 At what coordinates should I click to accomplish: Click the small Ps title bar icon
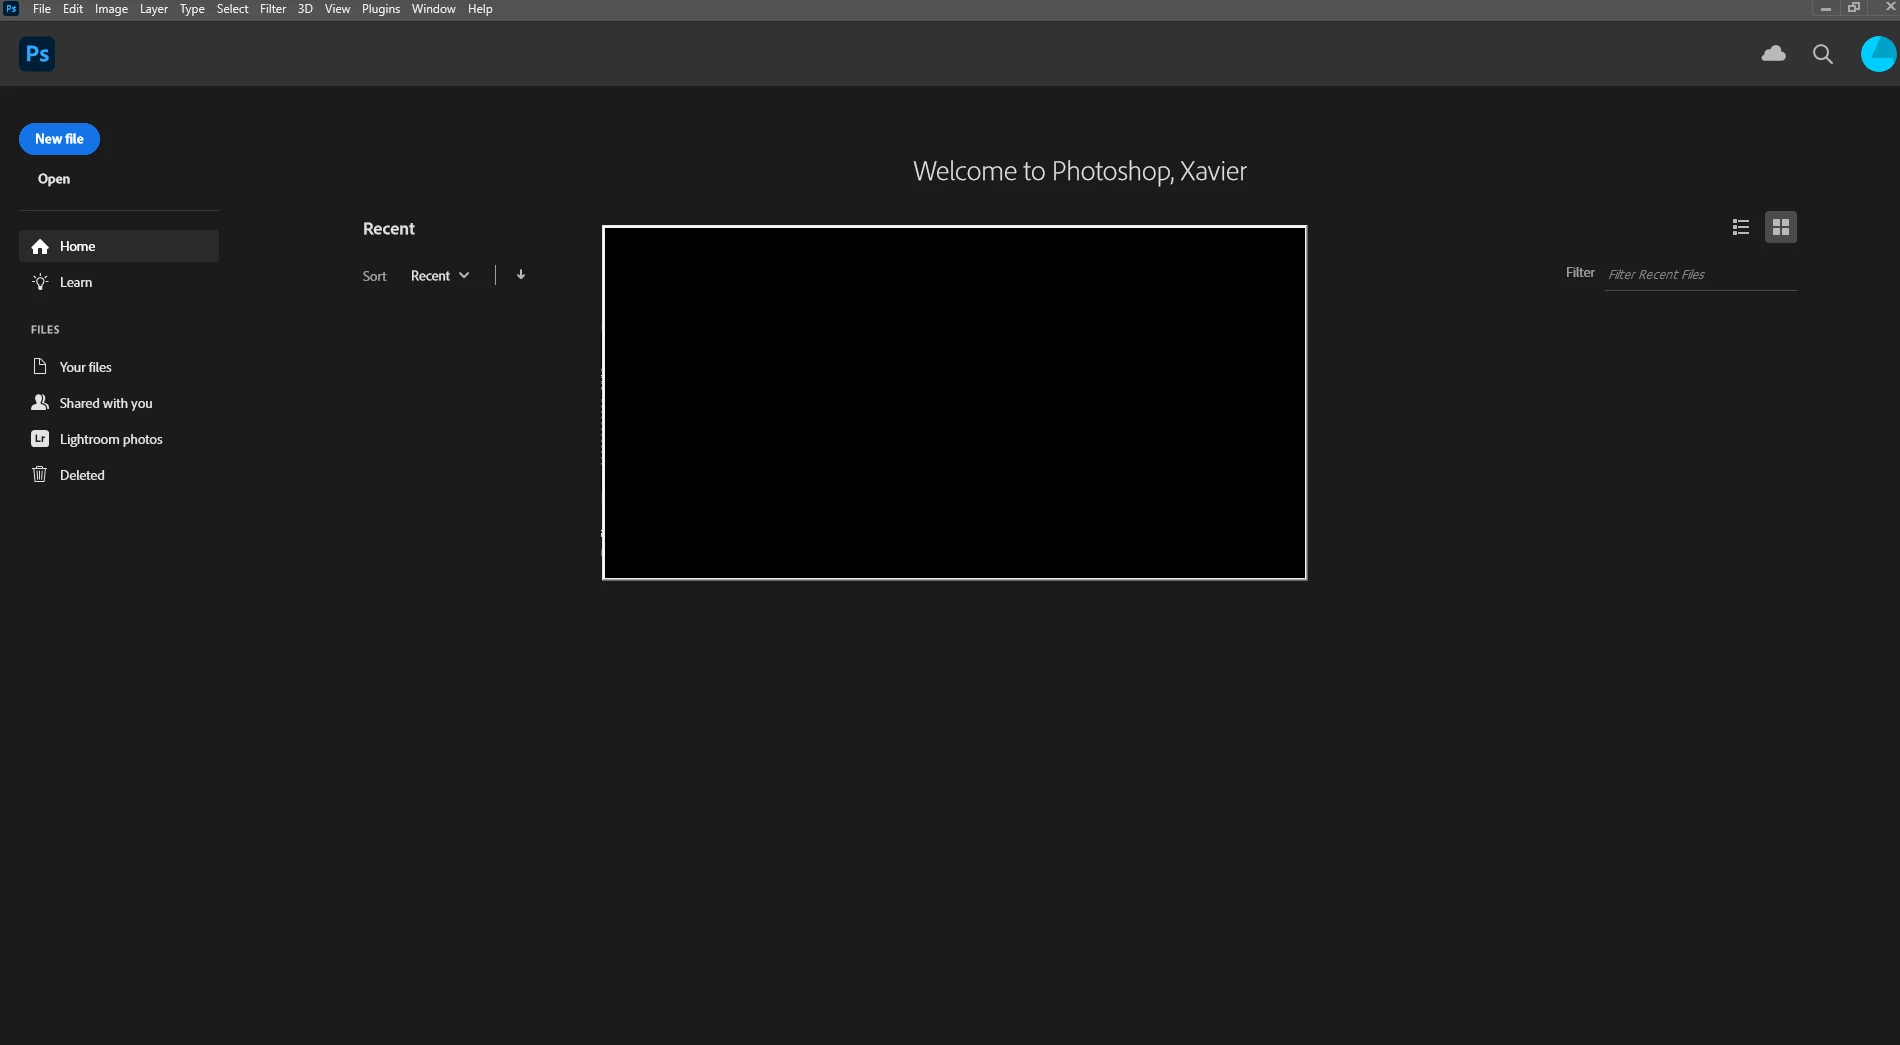(11, 8)
